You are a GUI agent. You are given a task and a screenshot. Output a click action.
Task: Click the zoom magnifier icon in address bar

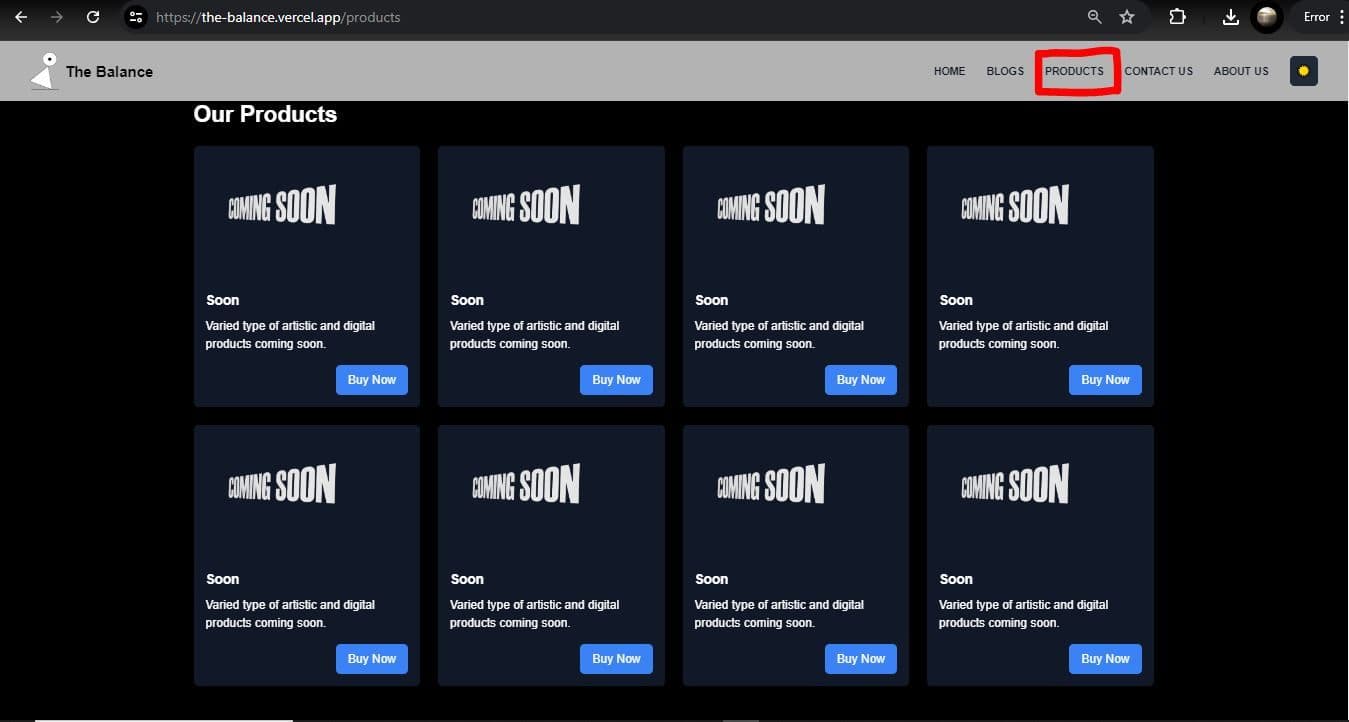tap(1095, 17)
